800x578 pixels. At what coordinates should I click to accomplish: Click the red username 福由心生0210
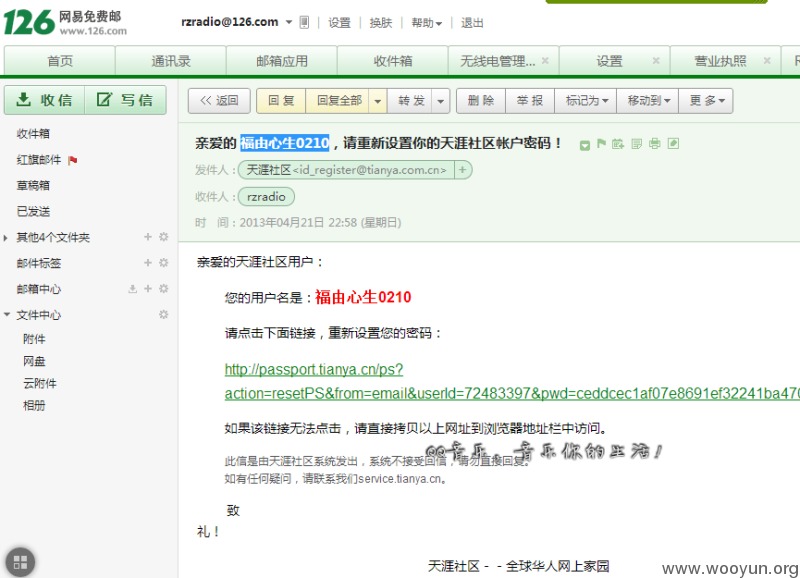coord(363,297)
